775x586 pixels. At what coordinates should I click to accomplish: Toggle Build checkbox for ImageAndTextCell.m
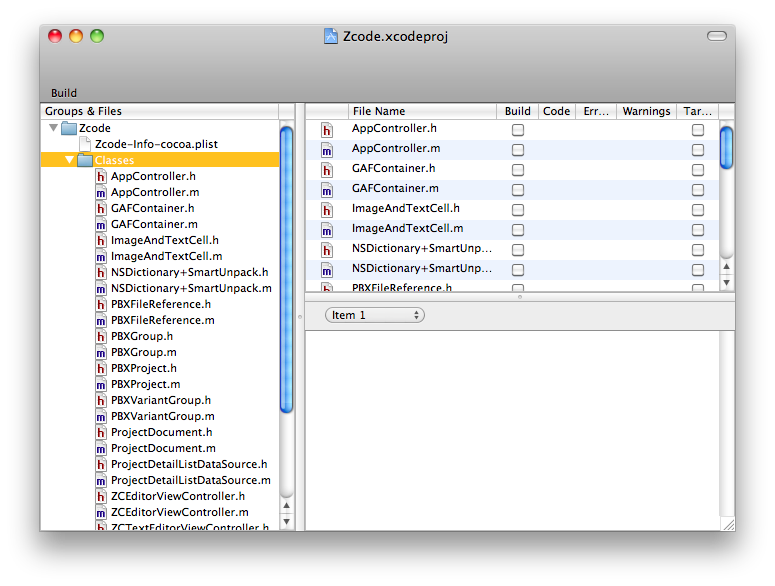(x=517, y=230)
